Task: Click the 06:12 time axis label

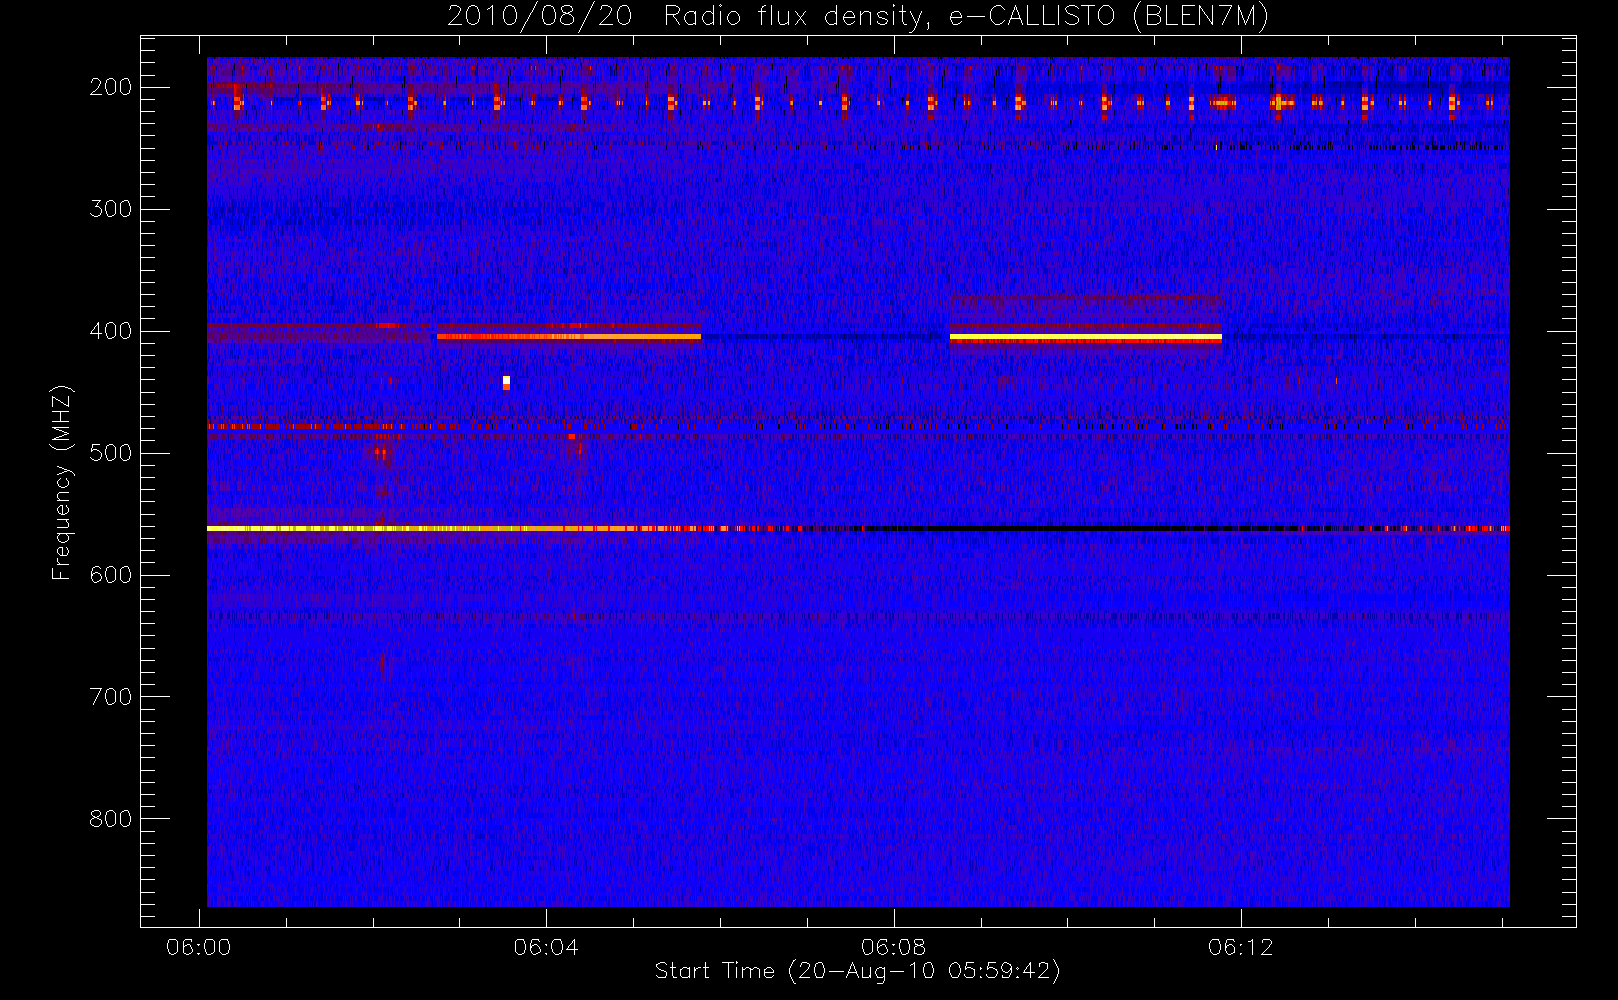Action: (x=1240, y=947)
